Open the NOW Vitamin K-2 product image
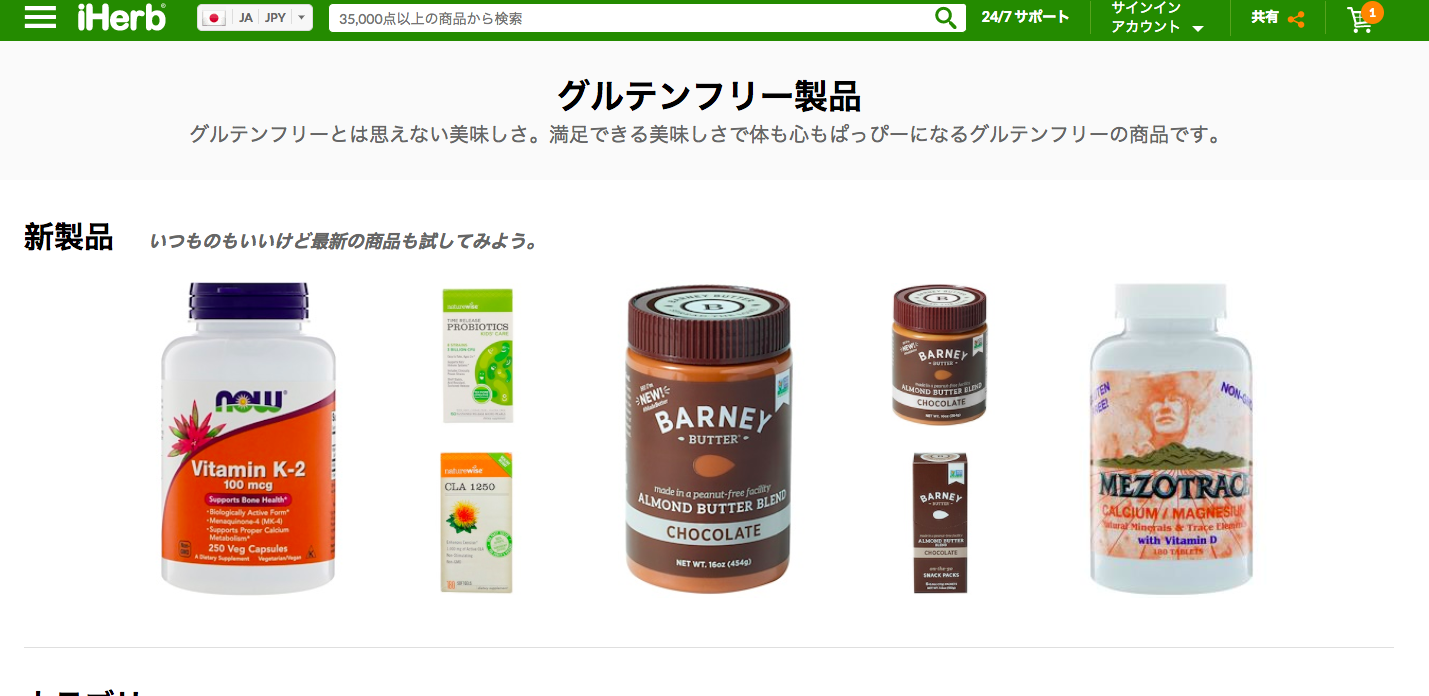The width and height of the screenshot is (1429, 696). [248, 438]
